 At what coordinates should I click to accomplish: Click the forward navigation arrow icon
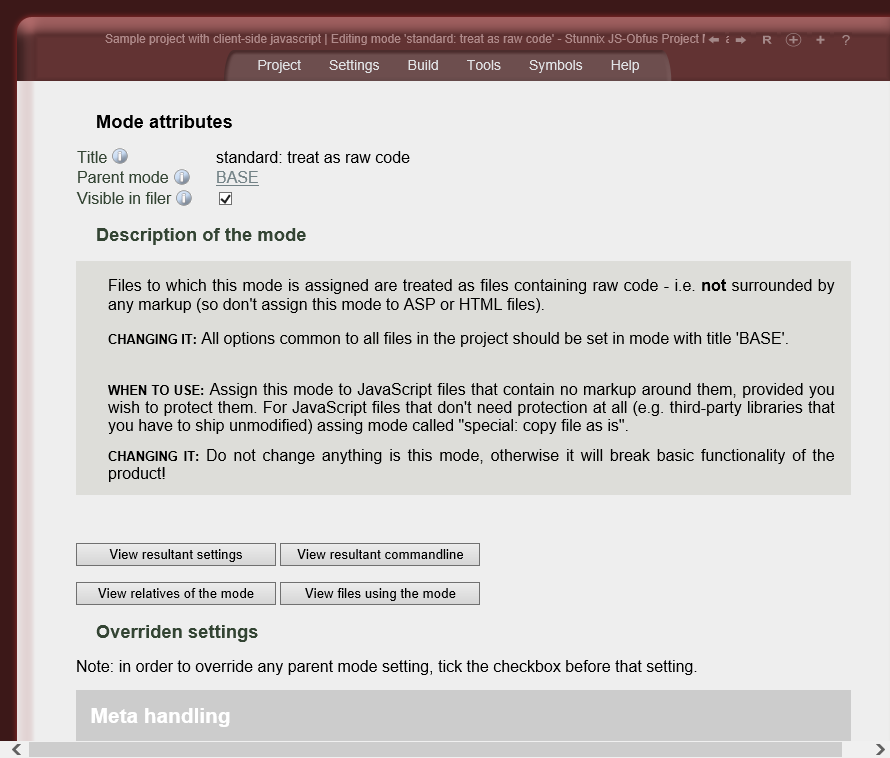click(740, 39)
